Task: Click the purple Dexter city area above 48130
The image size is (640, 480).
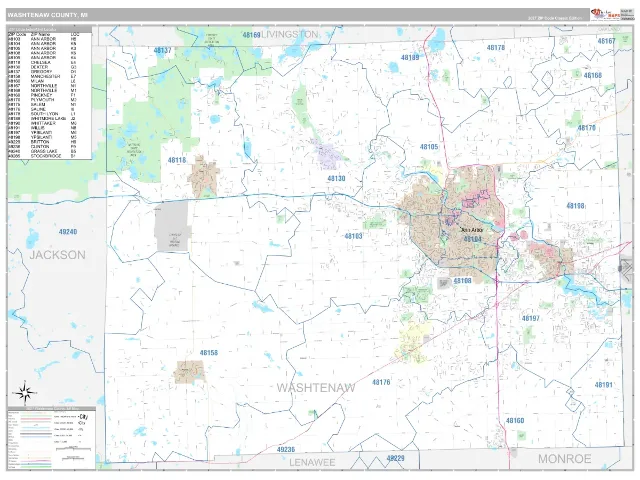Action: 327,154
